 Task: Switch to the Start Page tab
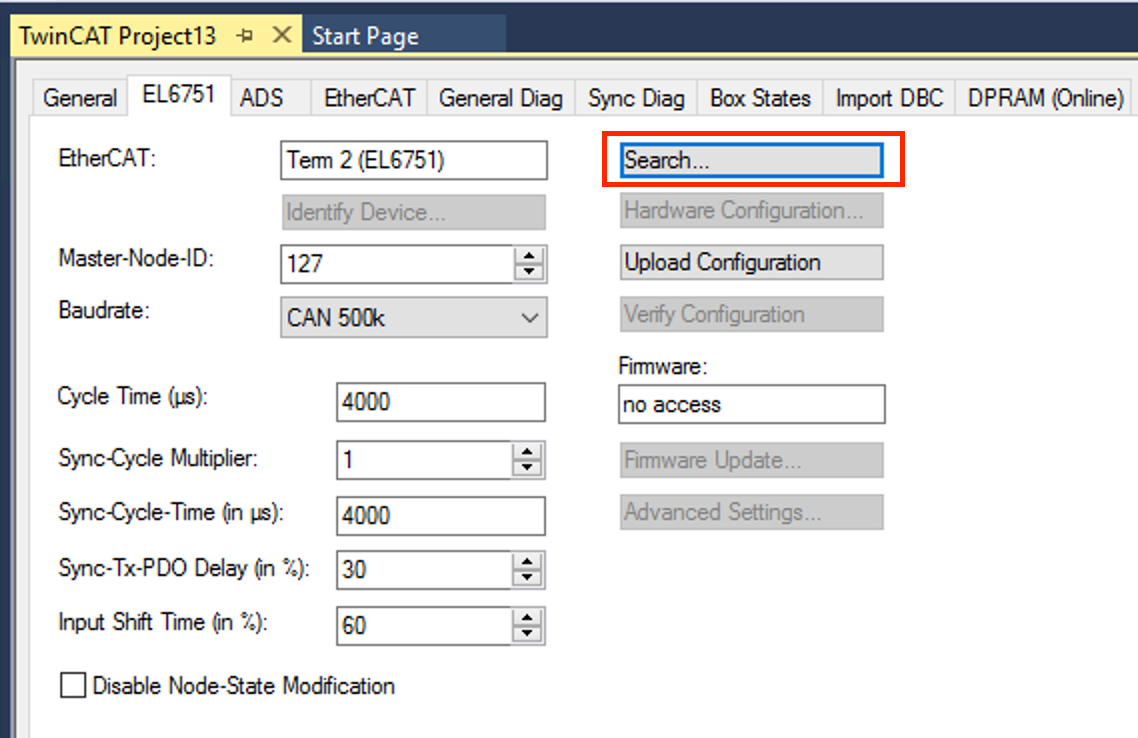tap(365, 37)
